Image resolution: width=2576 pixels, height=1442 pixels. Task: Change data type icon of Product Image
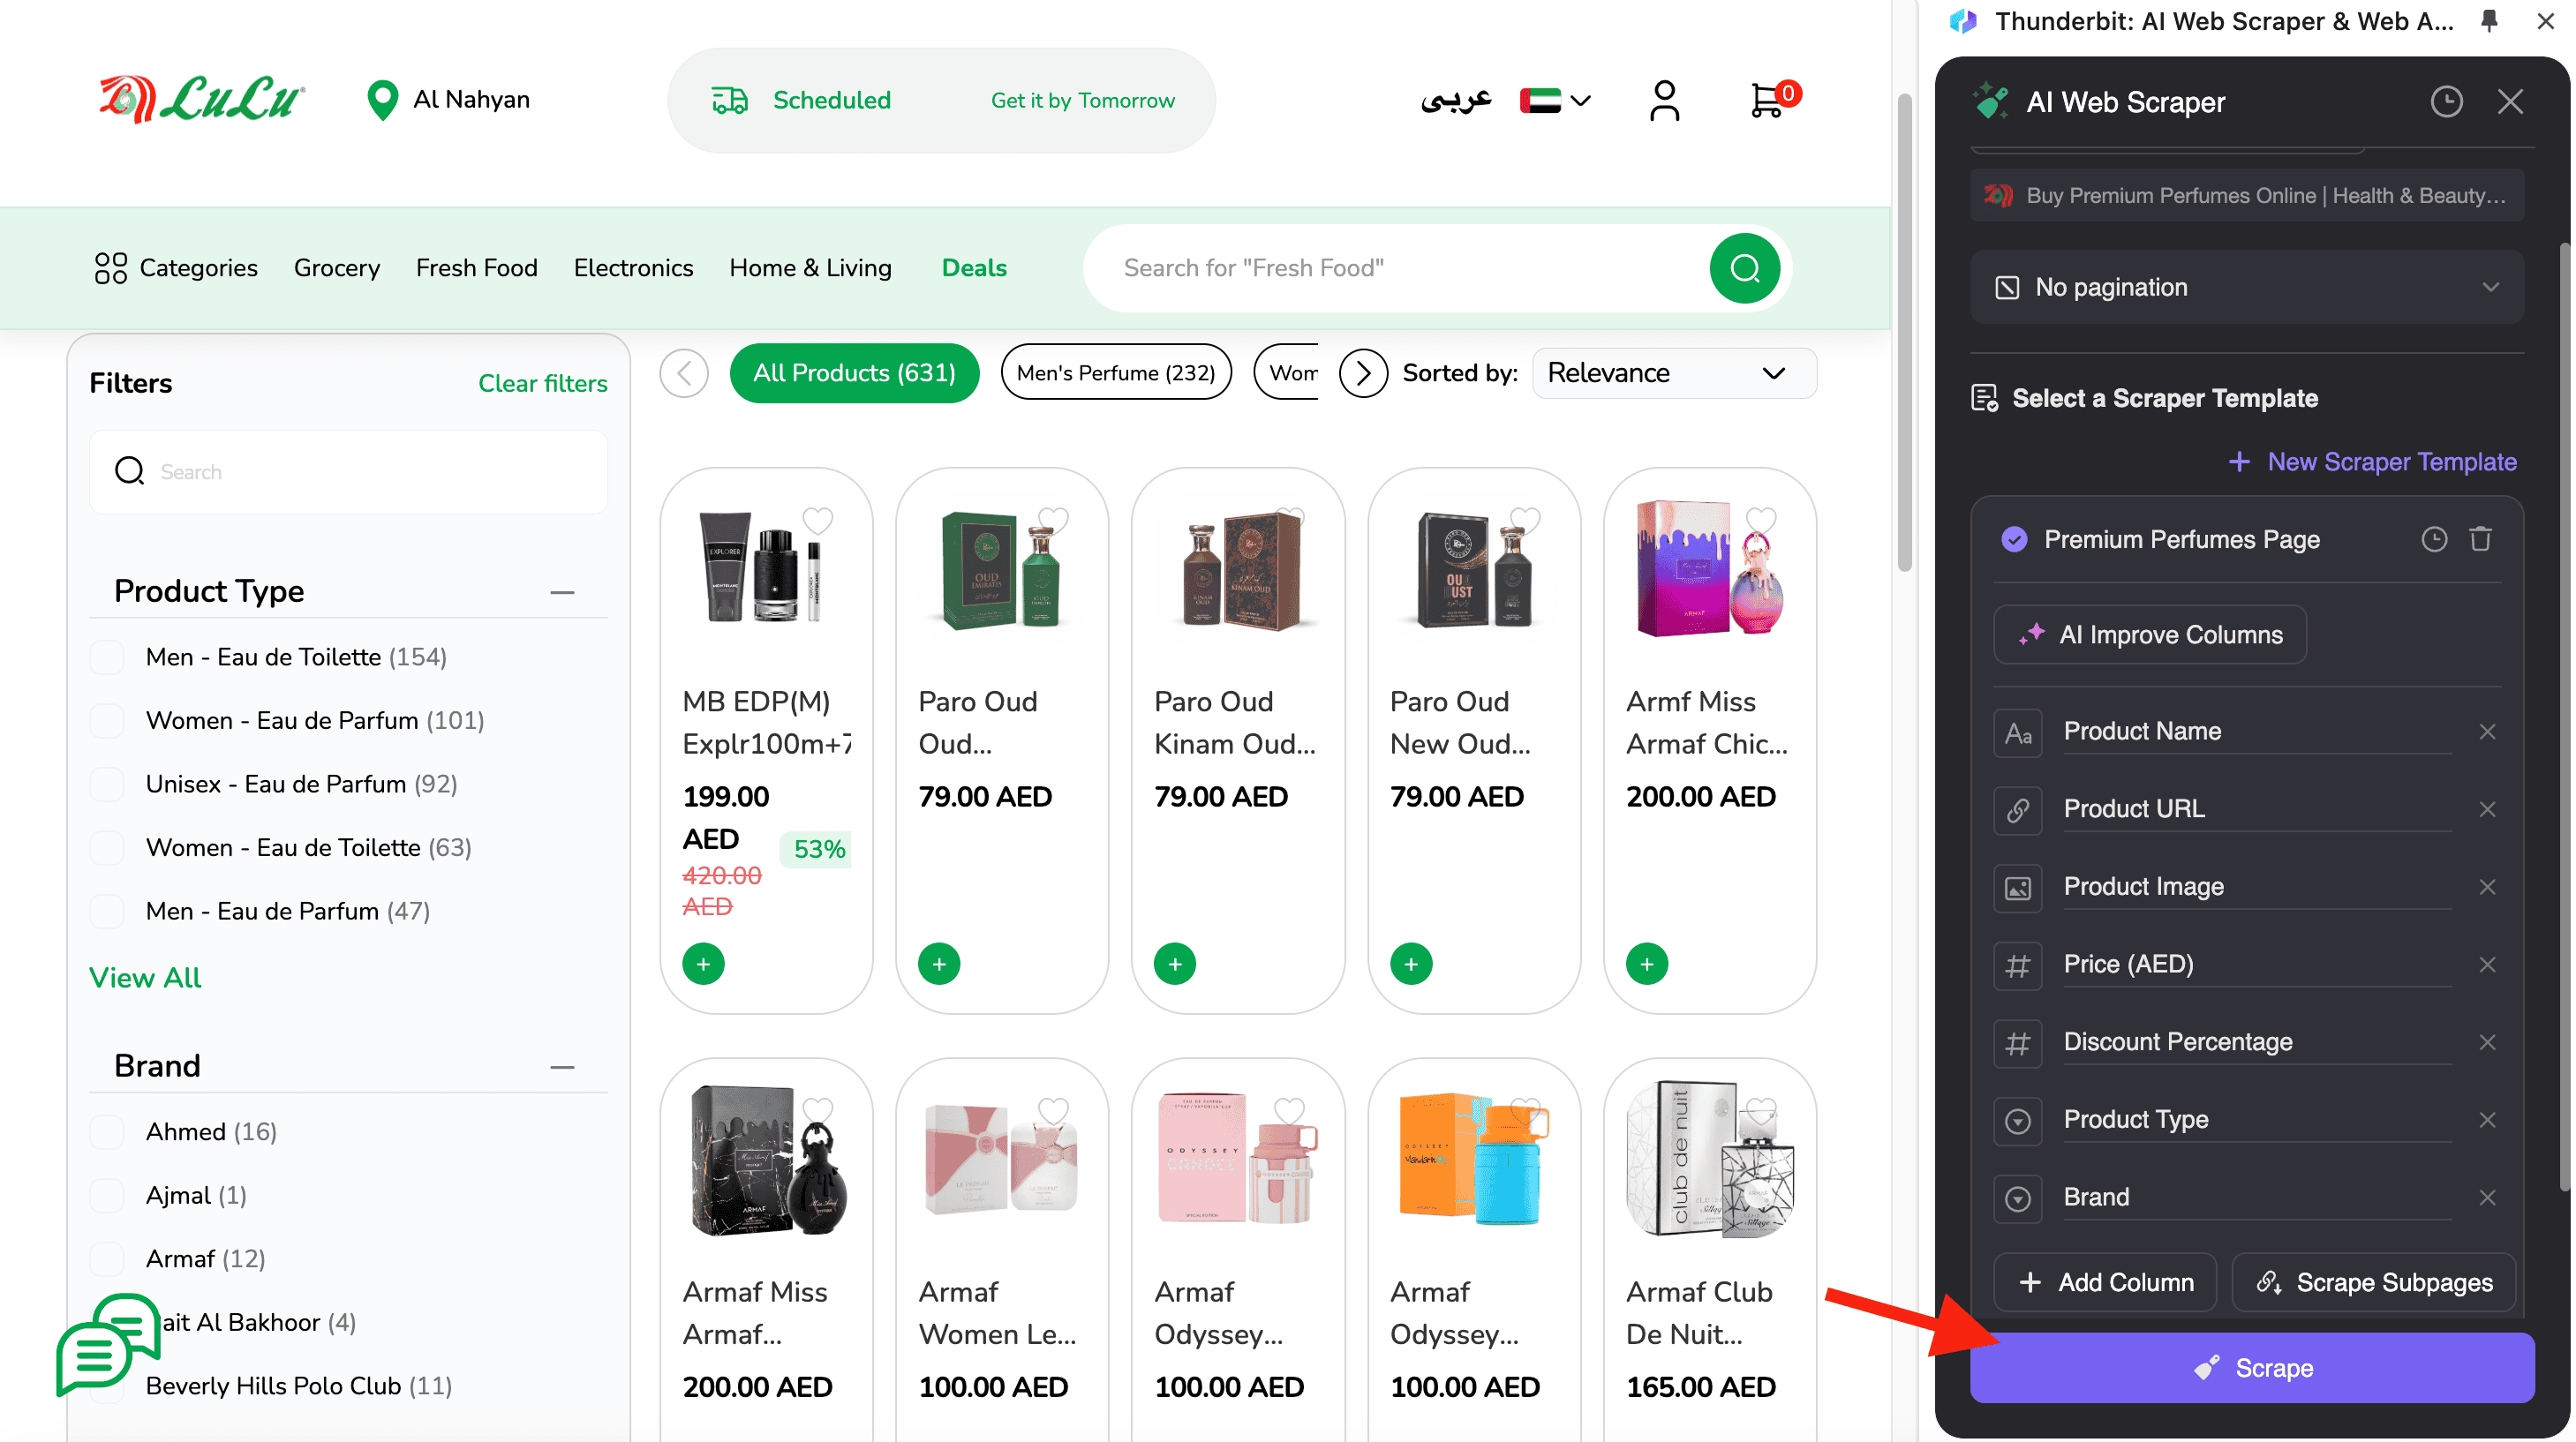(x=2018, y=888)
